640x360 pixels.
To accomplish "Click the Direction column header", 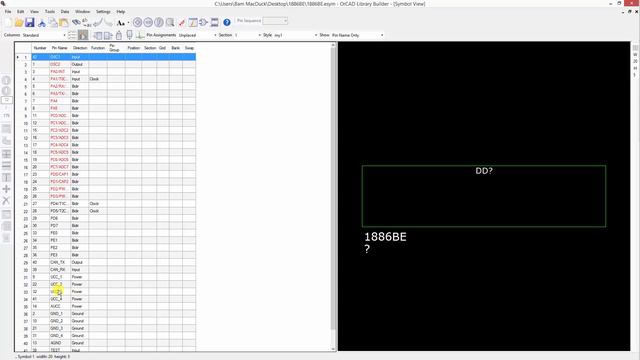I will [x=80, y=48].
